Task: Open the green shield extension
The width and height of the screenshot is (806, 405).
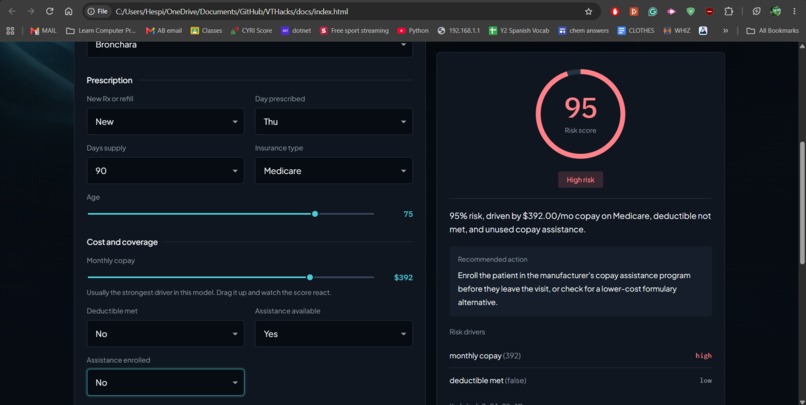Action: (x=690, y=11)
